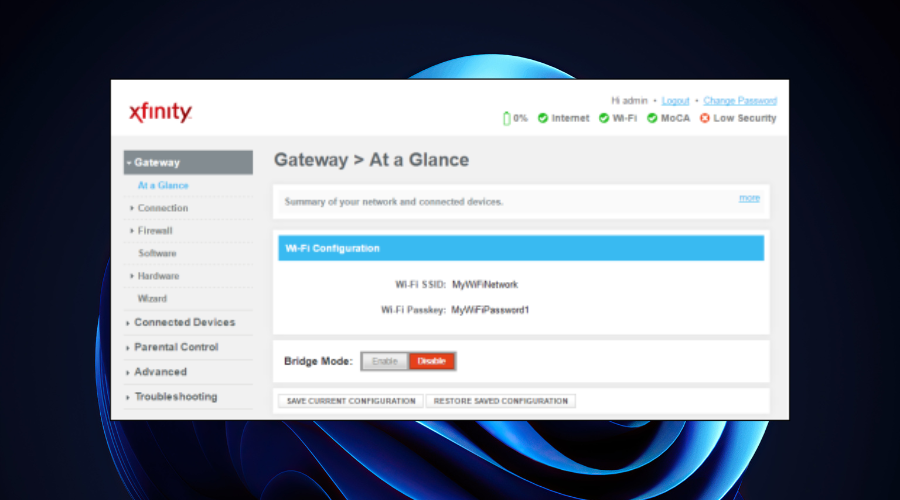
Task: Click the more link in summary
Action: [x=749, y=198]
